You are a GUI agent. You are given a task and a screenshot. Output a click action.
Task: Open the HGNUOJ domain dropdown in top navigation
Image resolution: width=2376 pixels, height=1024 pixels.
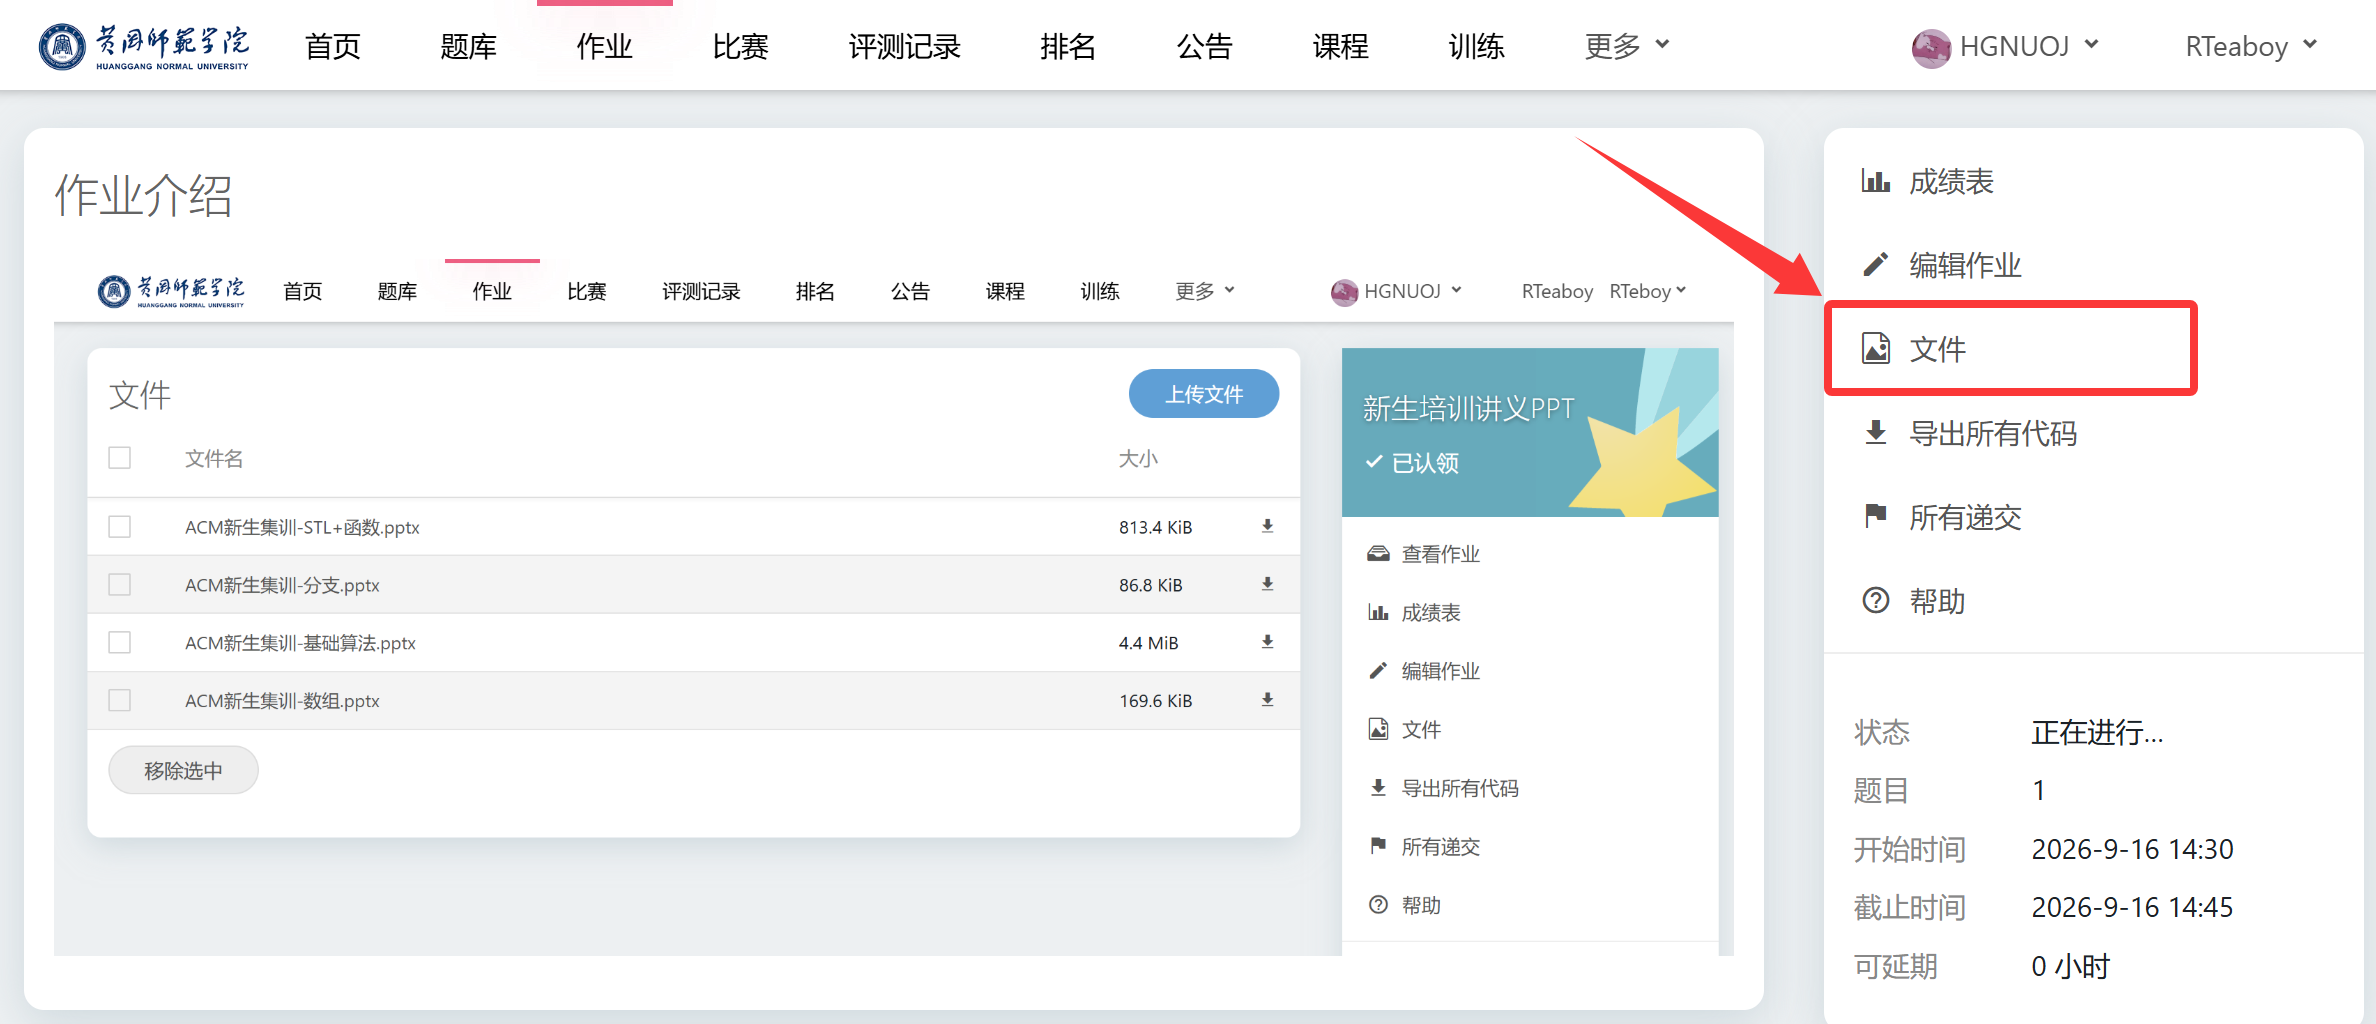pos(2005,46)
